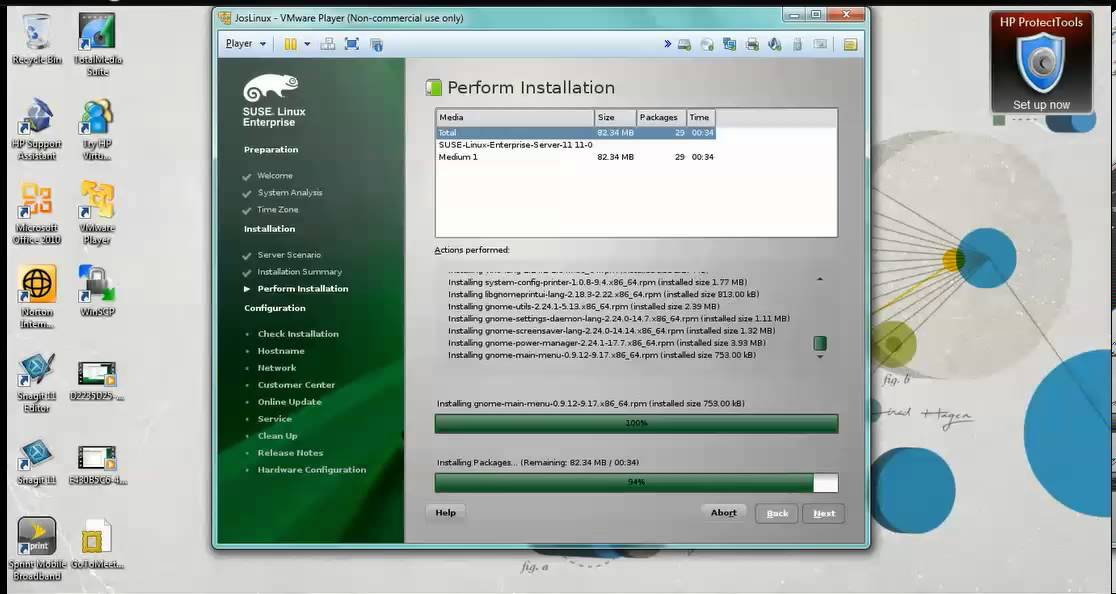Click the USB device icon
The height and width of the screenshot is (594, 1116).
point(797,45)
